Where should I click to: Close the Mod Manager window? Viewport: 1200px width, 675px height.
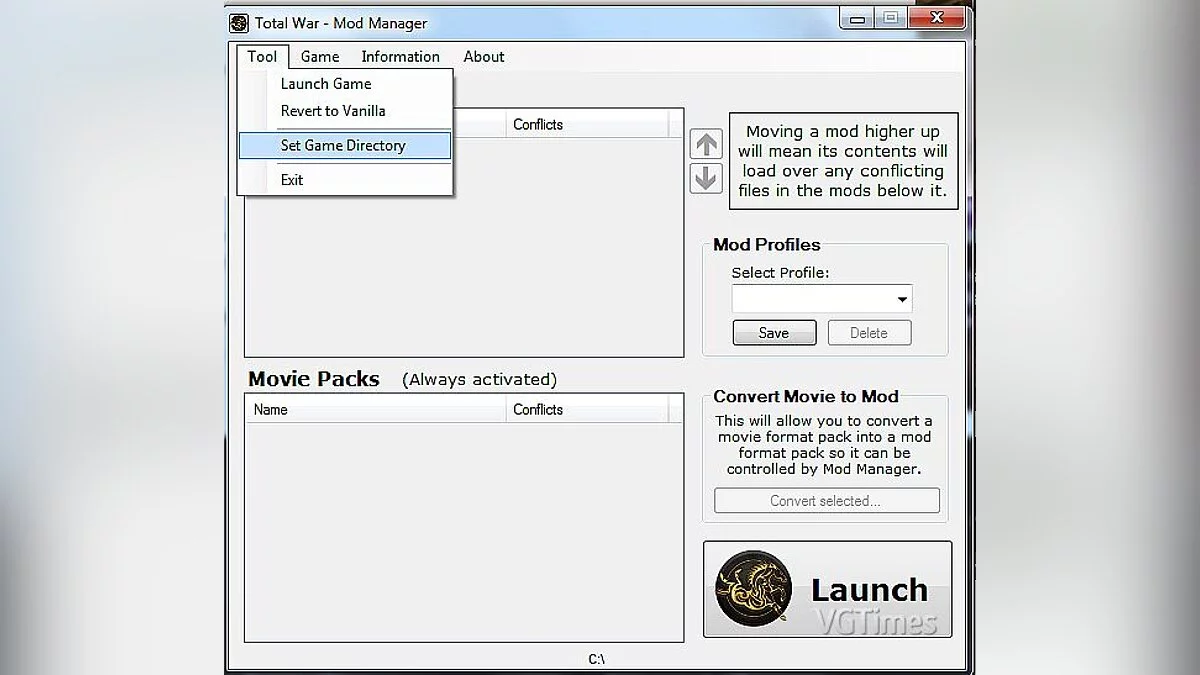936,18
